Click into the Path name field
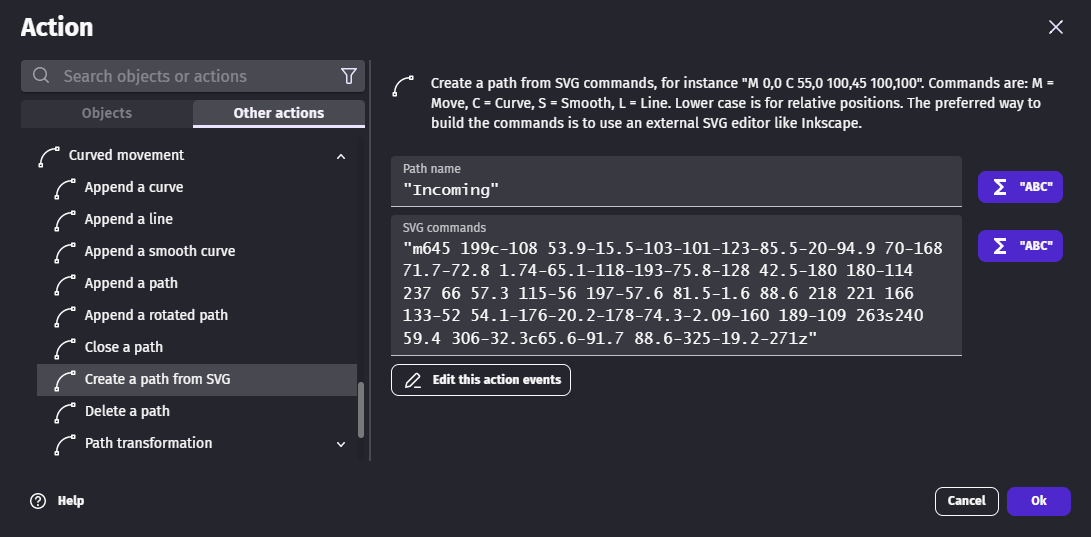 pyautogui.click(x=675, y=189)
